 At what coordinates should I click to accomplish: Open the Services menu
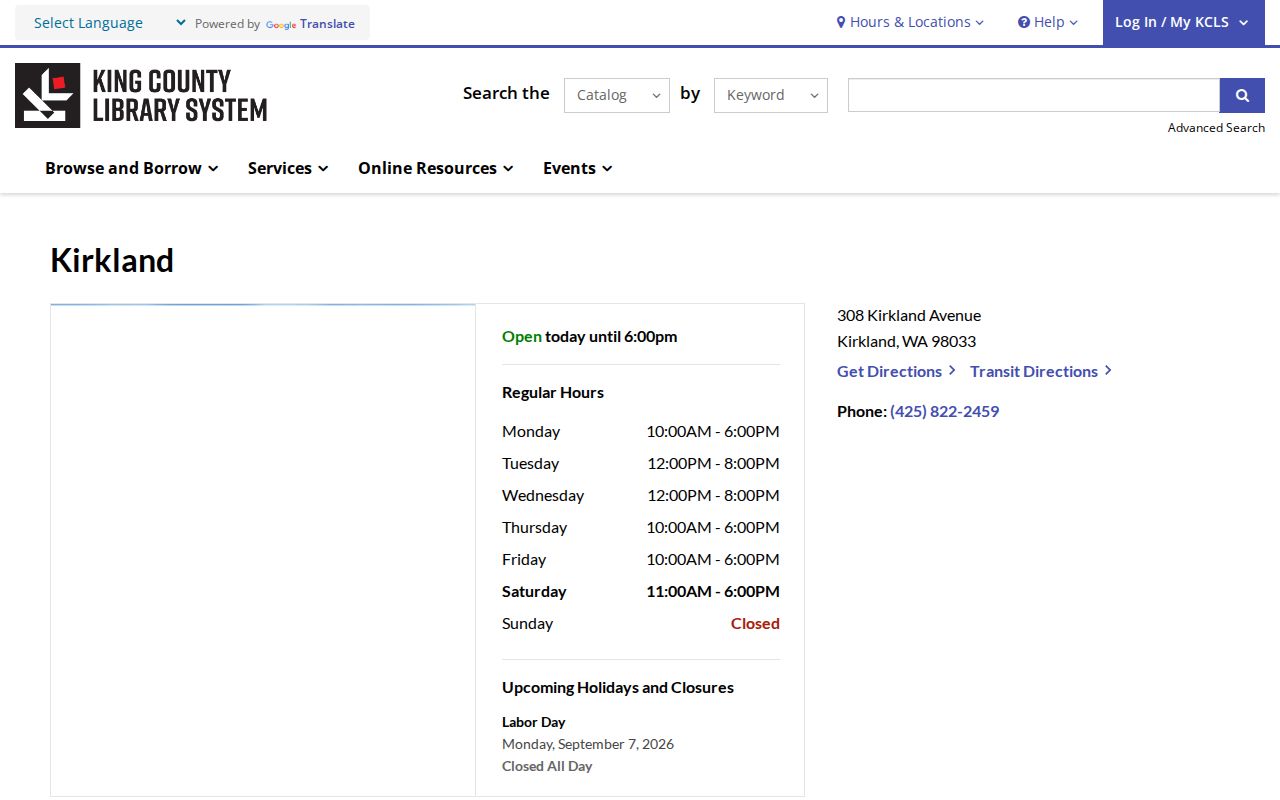[x=288, y=168]
